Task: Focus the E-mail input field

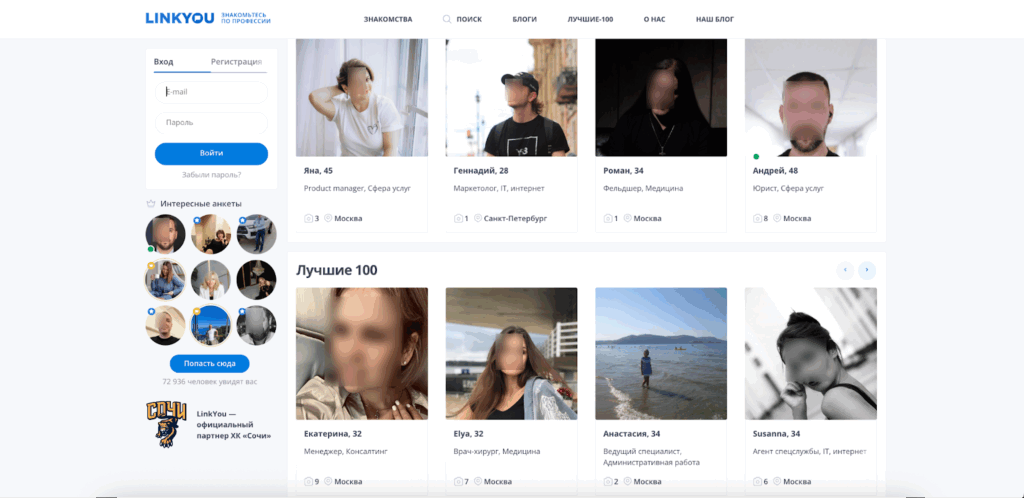Action: pyautogui.click(x=211, y=92)
